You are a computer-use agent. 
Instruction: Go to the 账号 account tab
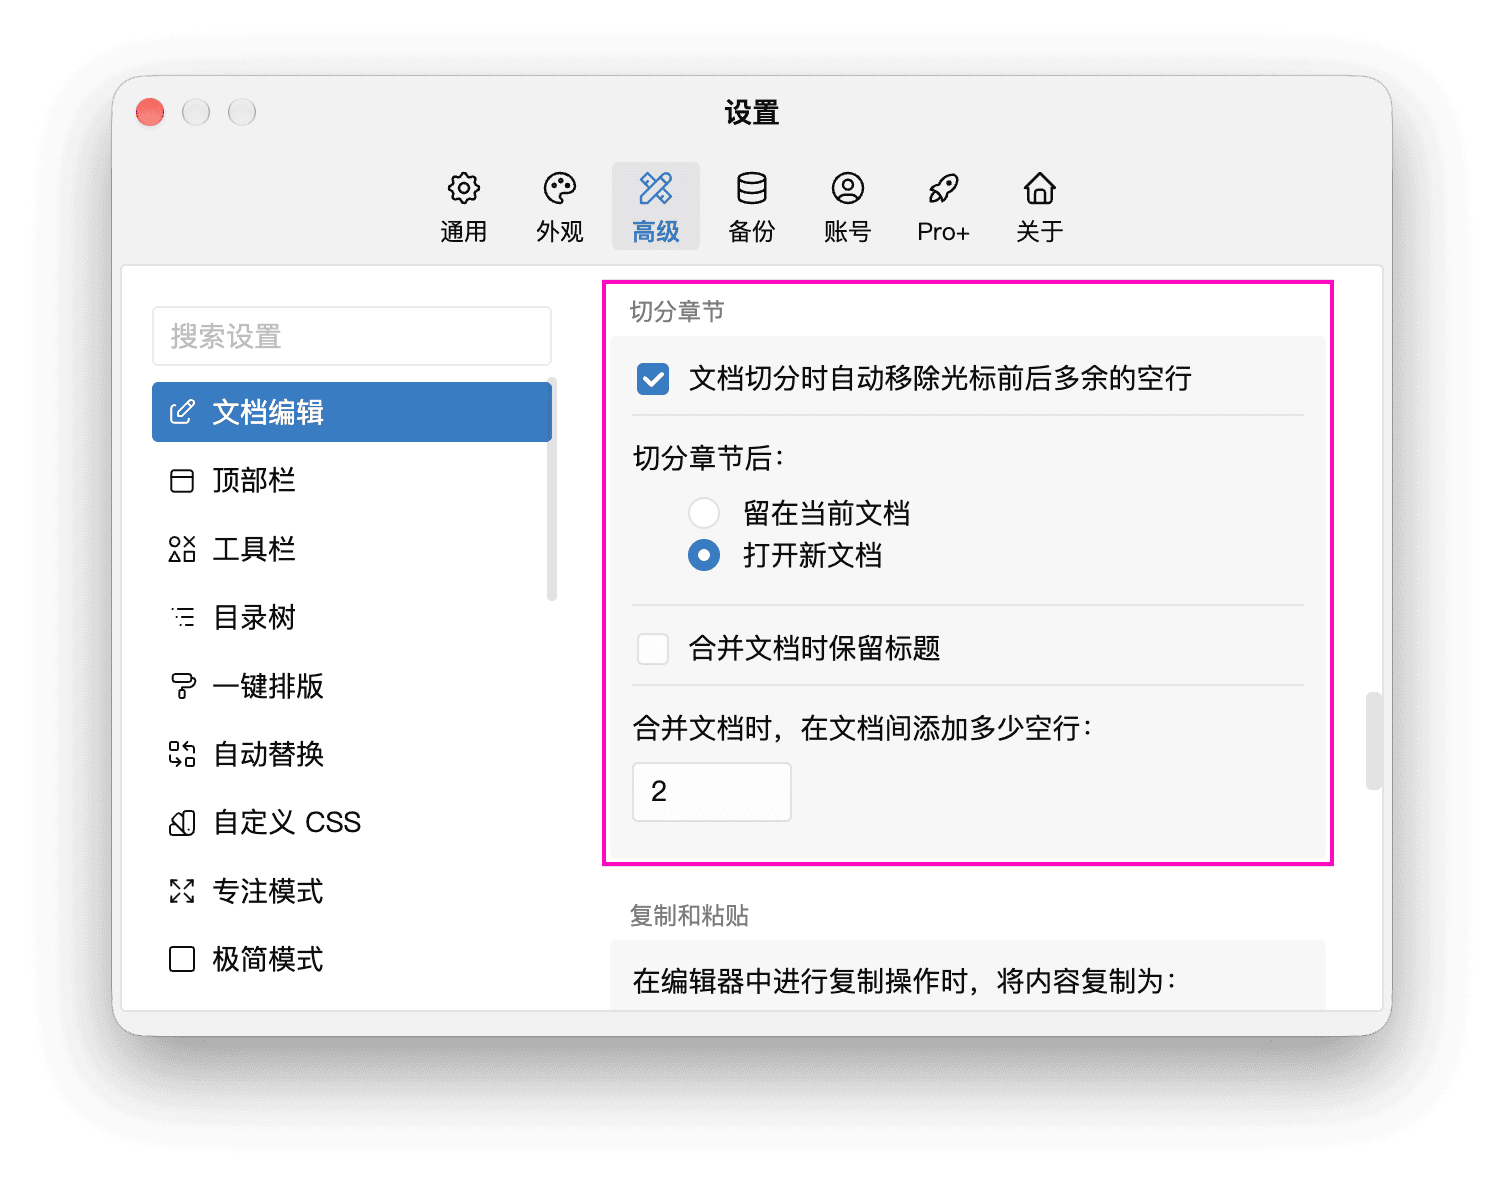[x=847, y=207]
